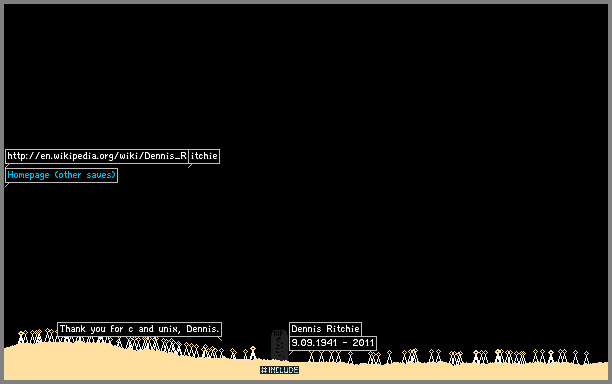Select the pointer tail of Thank you sign
This screenshot has height=384, width=612.
coord(220,338)
